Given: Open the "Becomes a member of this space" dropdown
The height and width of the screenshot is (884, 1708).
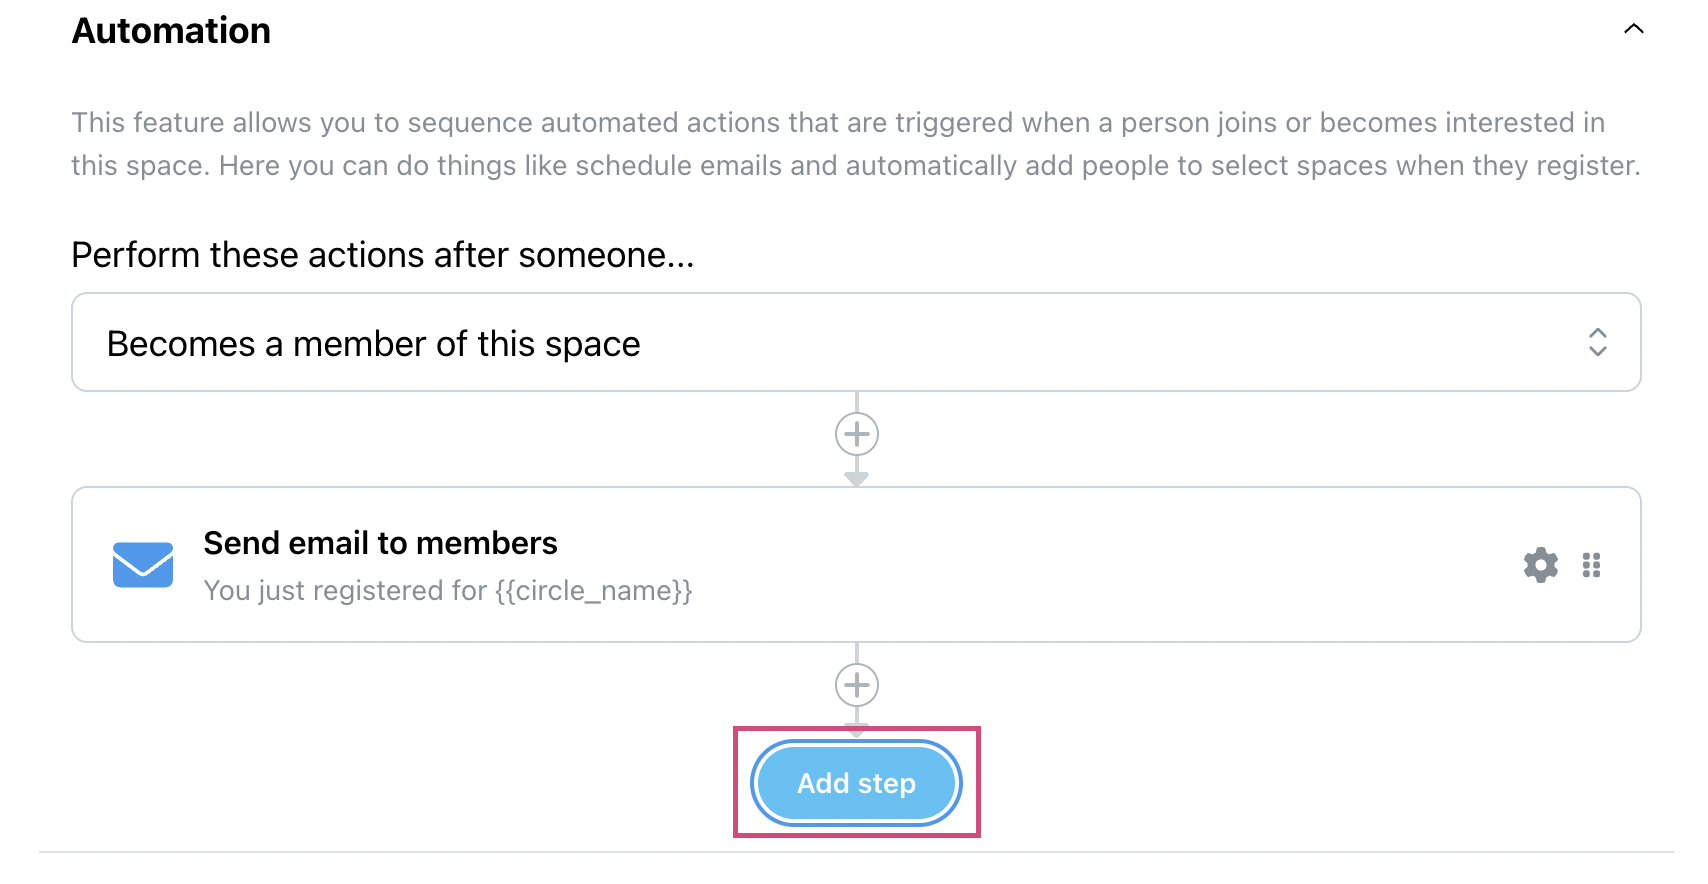Looking at the screenshot, I should 856,342.
